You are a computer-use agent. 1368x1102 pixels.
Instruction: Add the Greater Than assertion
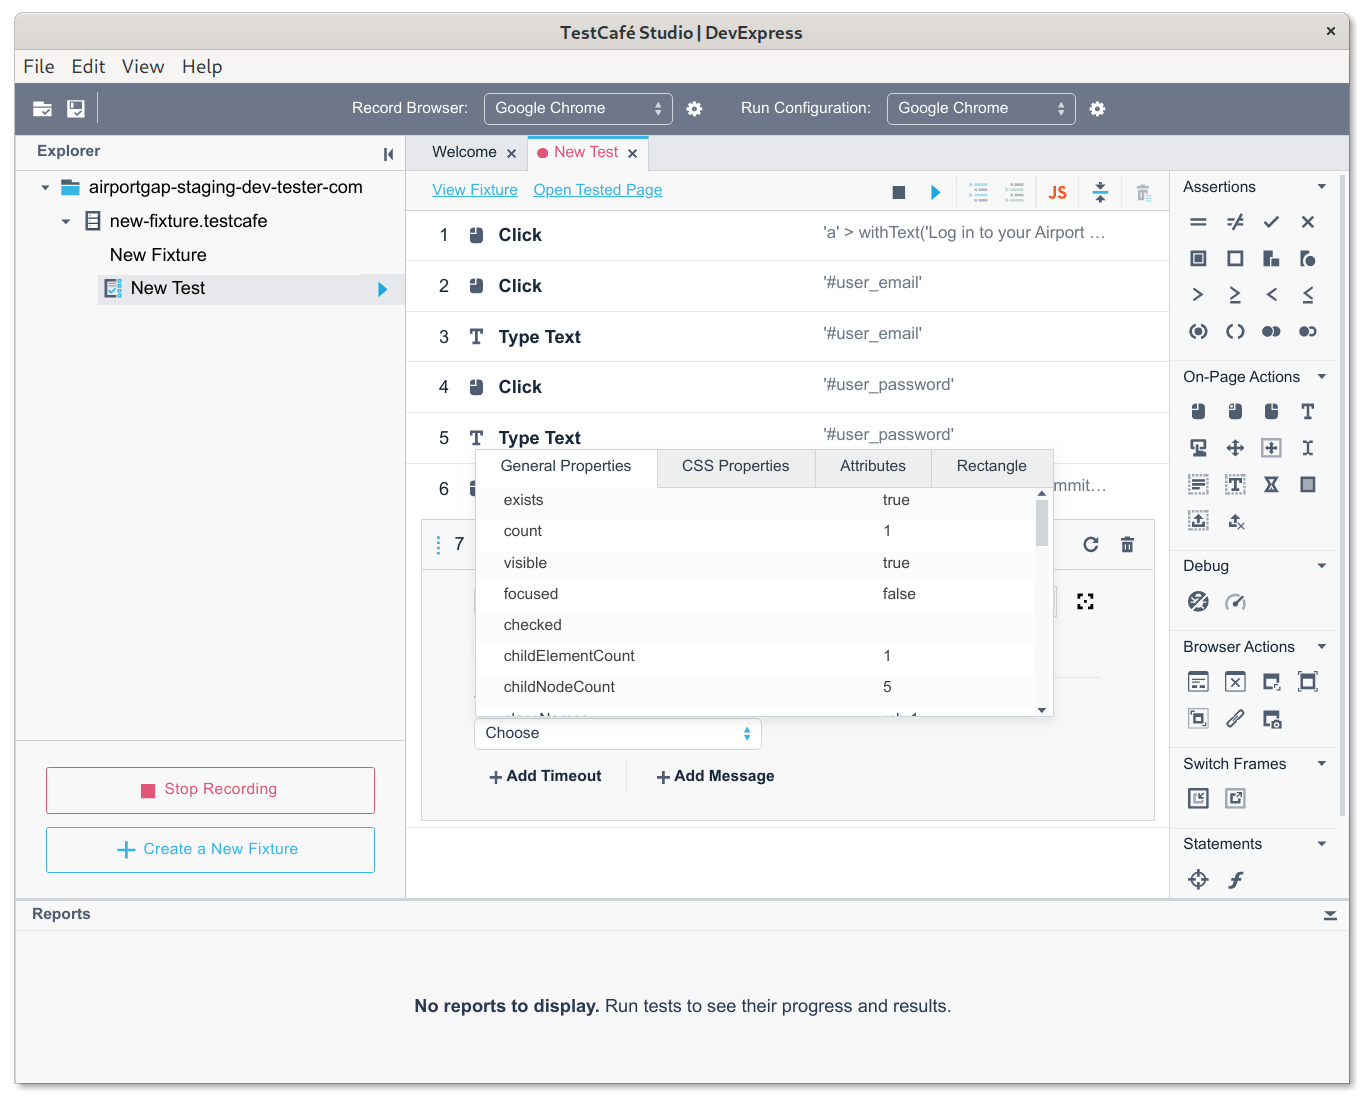[1198, 295]
